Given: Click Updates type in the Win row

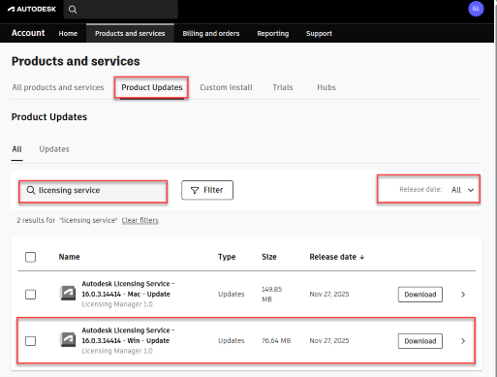Looking at the screenshot, I should pos(231,341).
